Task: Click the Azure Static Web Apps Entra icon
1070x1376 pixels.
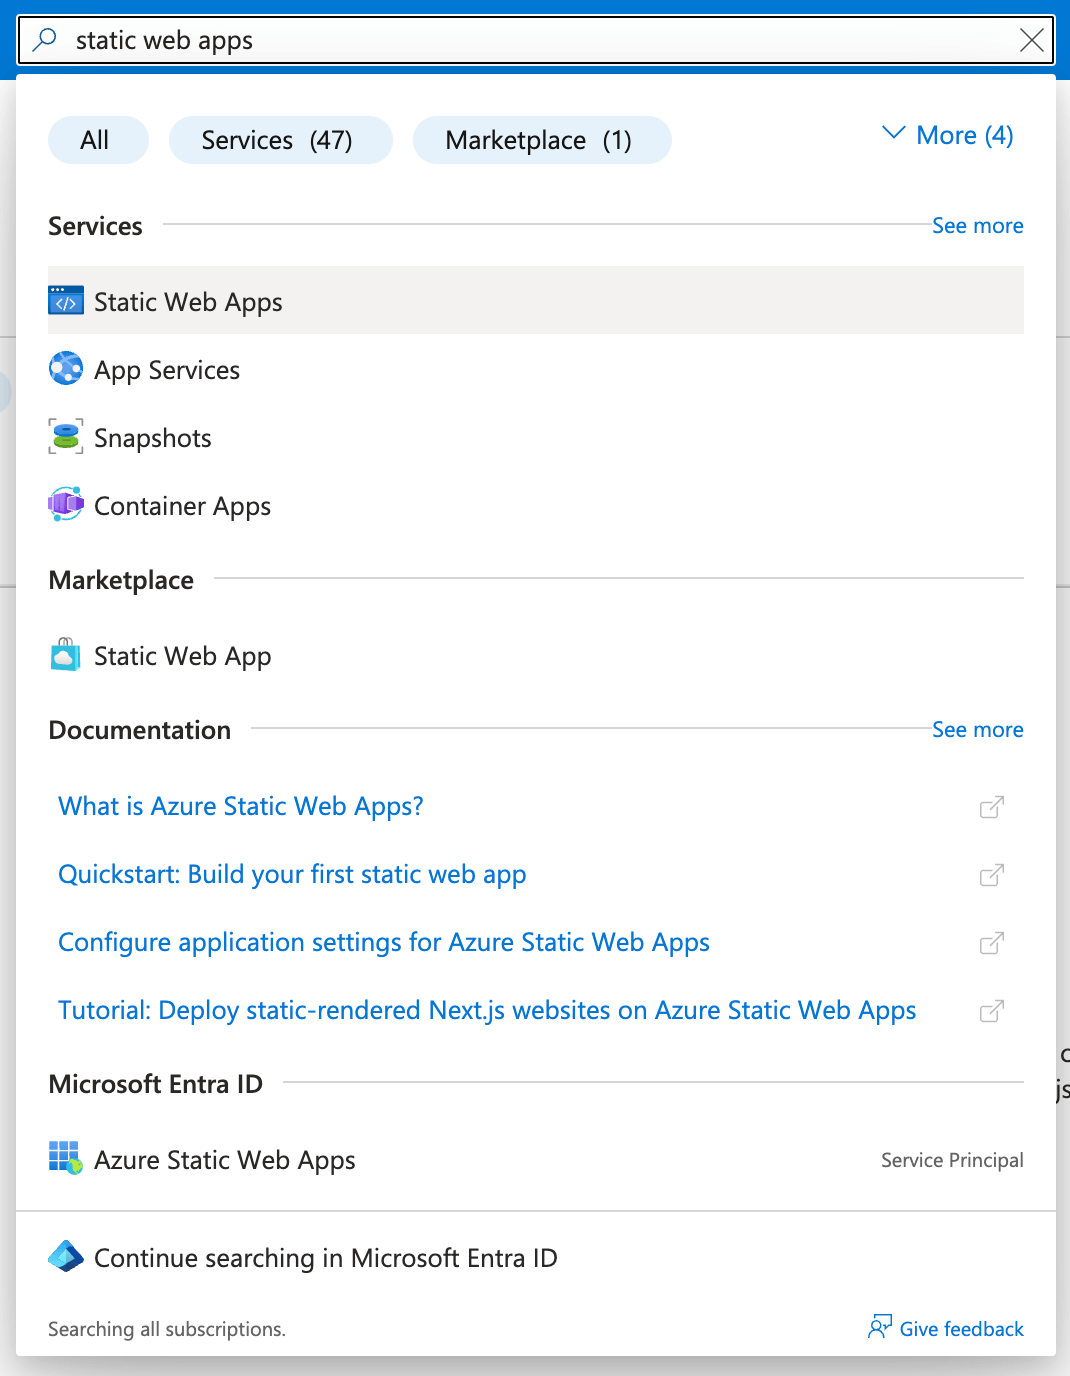Action: 66,1158
